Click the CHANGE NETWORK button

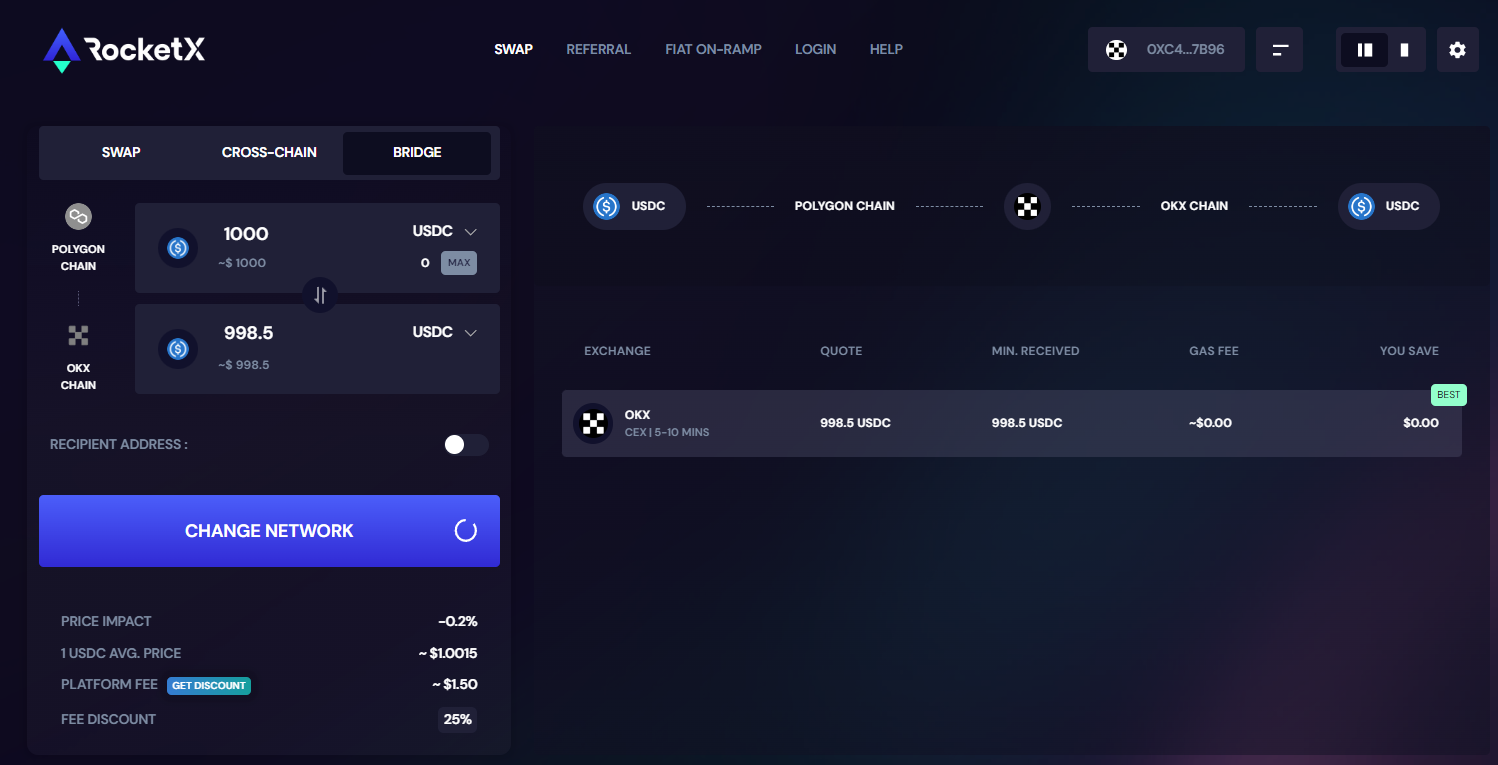point(269,531)
